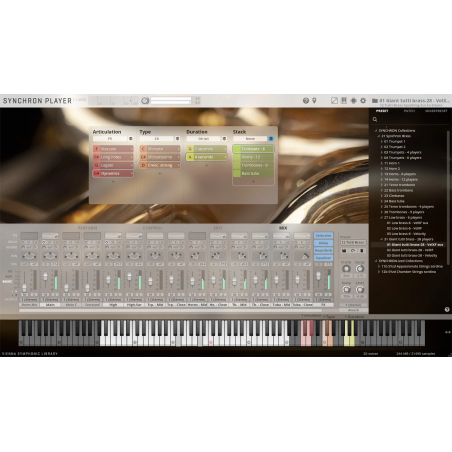452x452 pixels.
Task: Expand the 14 Horns - 12 players folder
Action: point(382,179)
